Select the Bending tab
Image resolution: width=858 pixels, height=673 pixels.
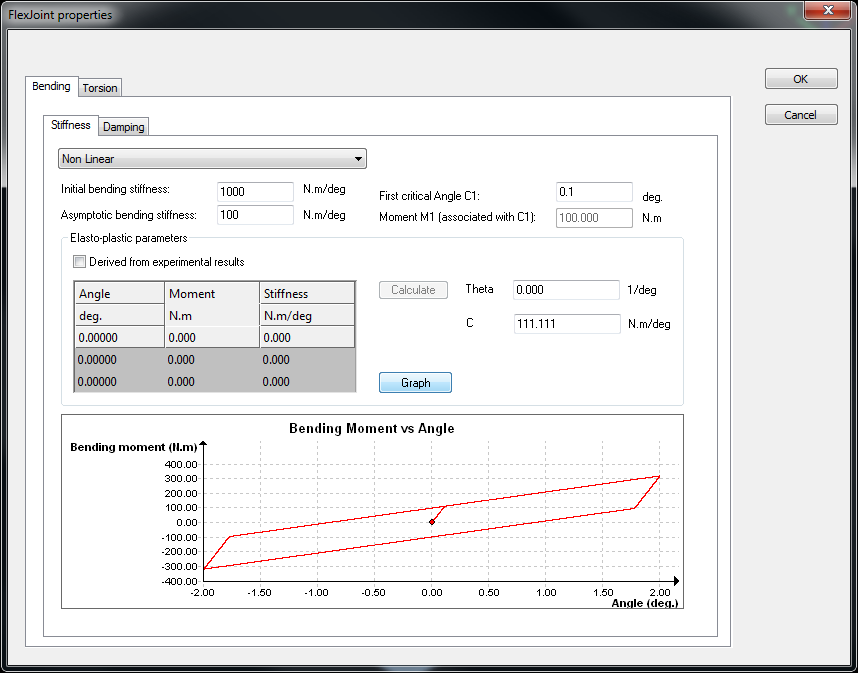tap(51, 86)
